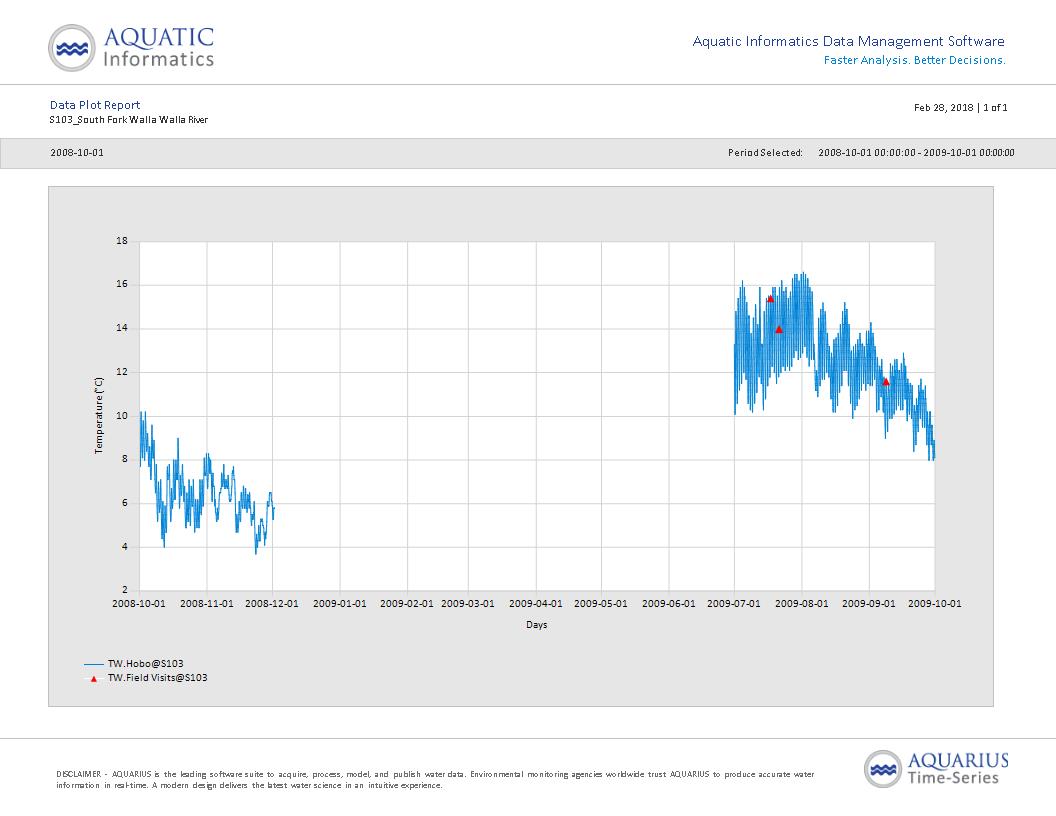Click the y-axis value '6'
Image resolution: width=1056 pixels, height=816 pixels.
pyautogui.click(x=125, y=504)
